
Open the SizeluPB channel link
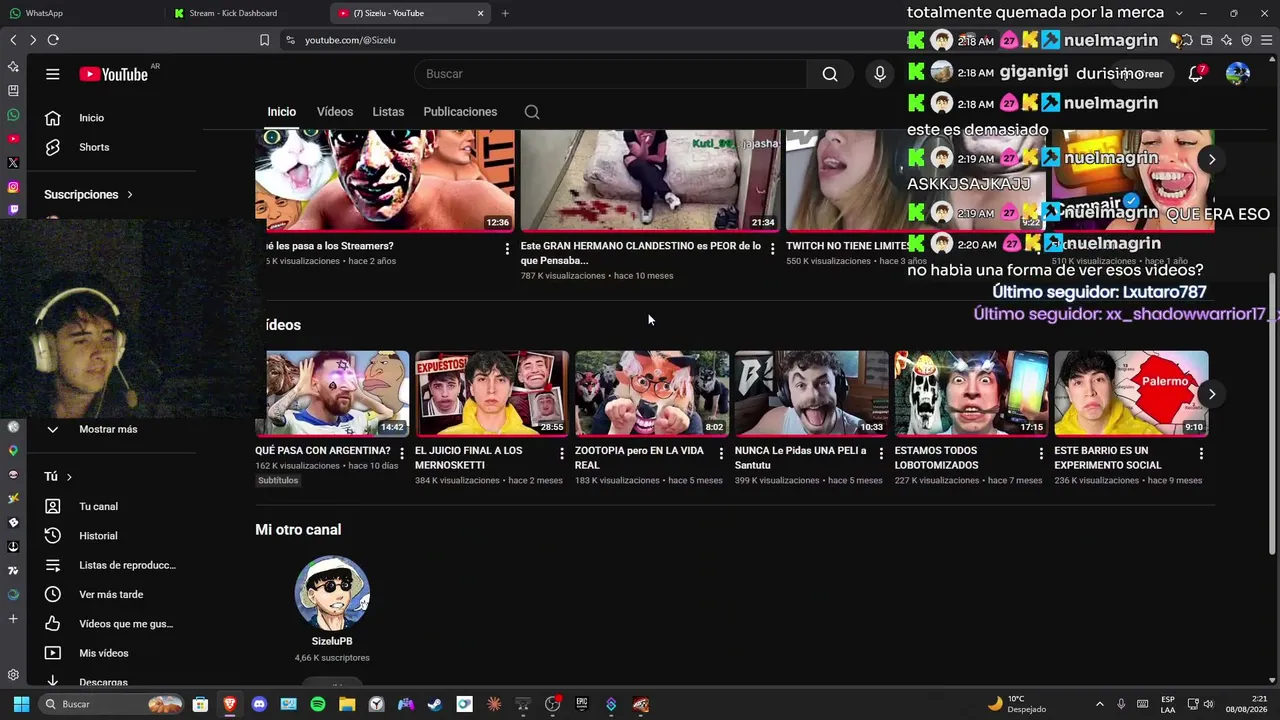pyautogui.click(x=332, y=641)
